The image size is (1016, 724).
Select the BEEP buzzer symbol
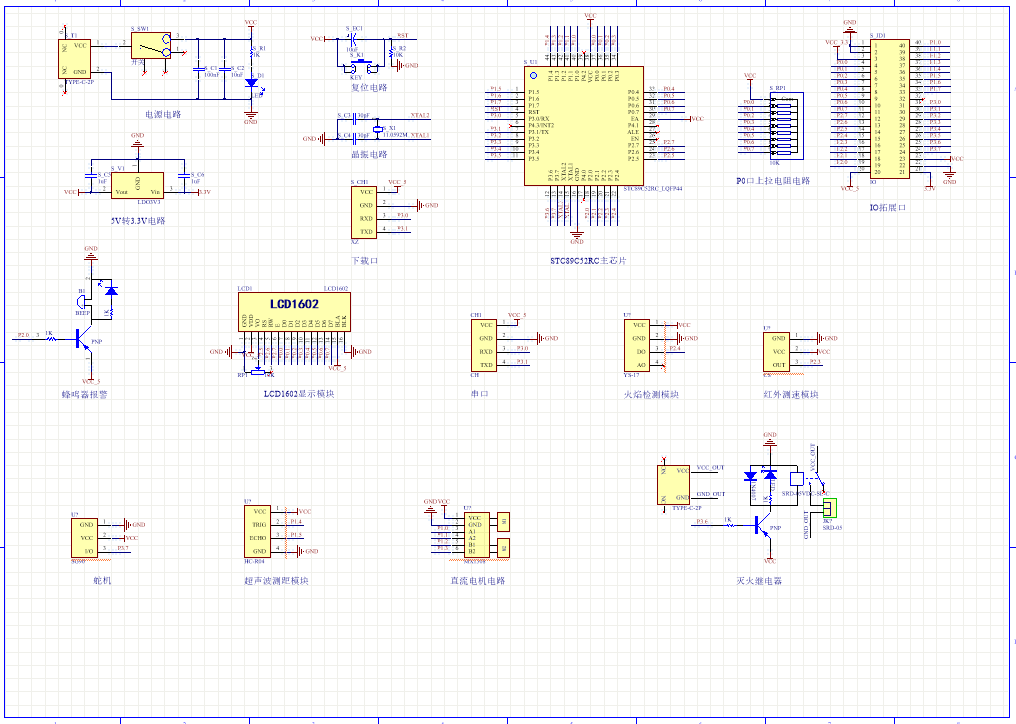click(x=81, y=303)
